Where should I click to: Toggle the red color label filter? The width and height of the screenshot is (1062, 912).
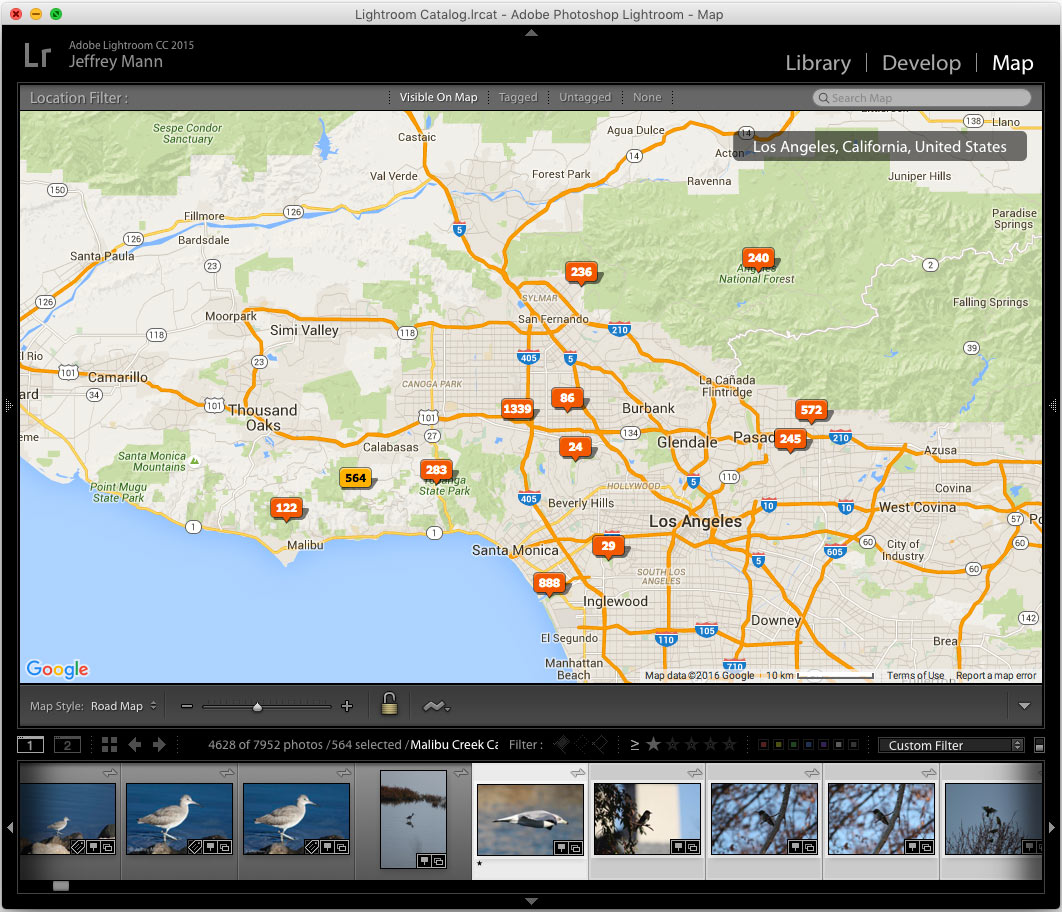[763, 745]
